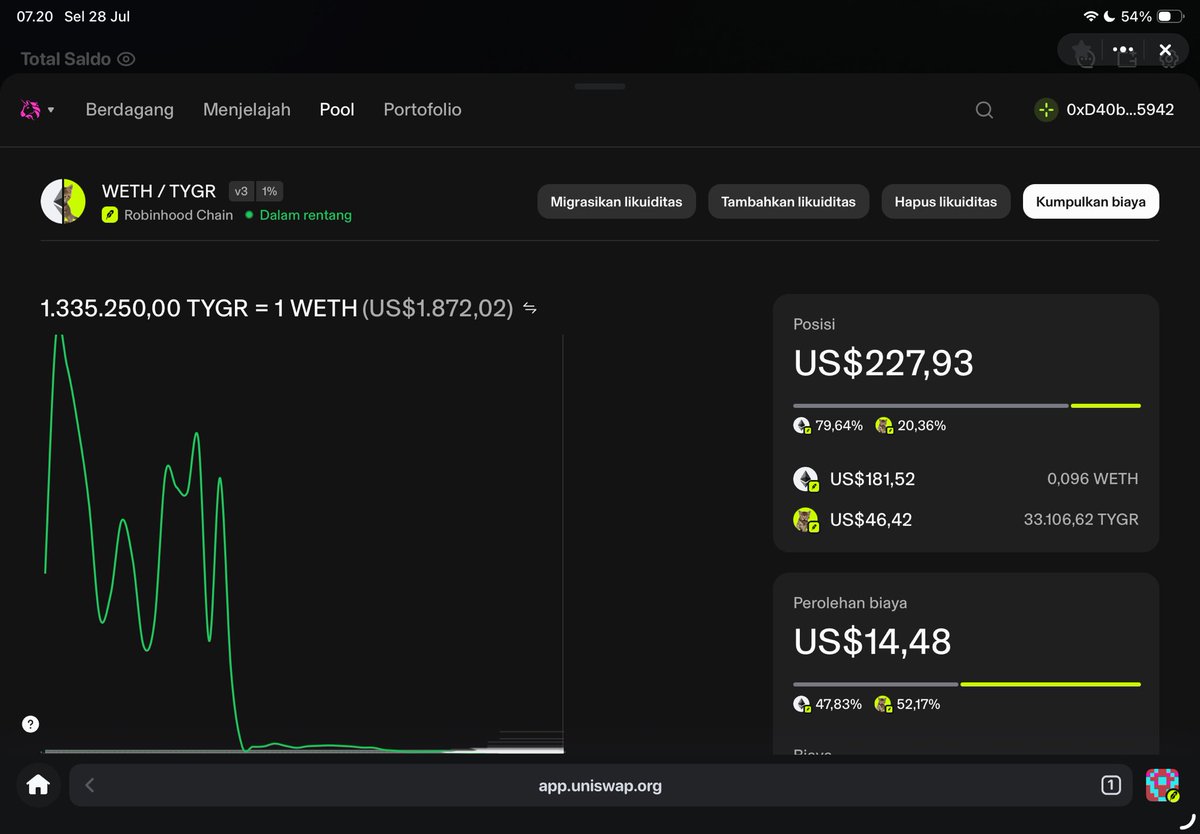The image size is (1200, 834).
Task: Tap the battery status icon
Action: [x=1171, y=17]
